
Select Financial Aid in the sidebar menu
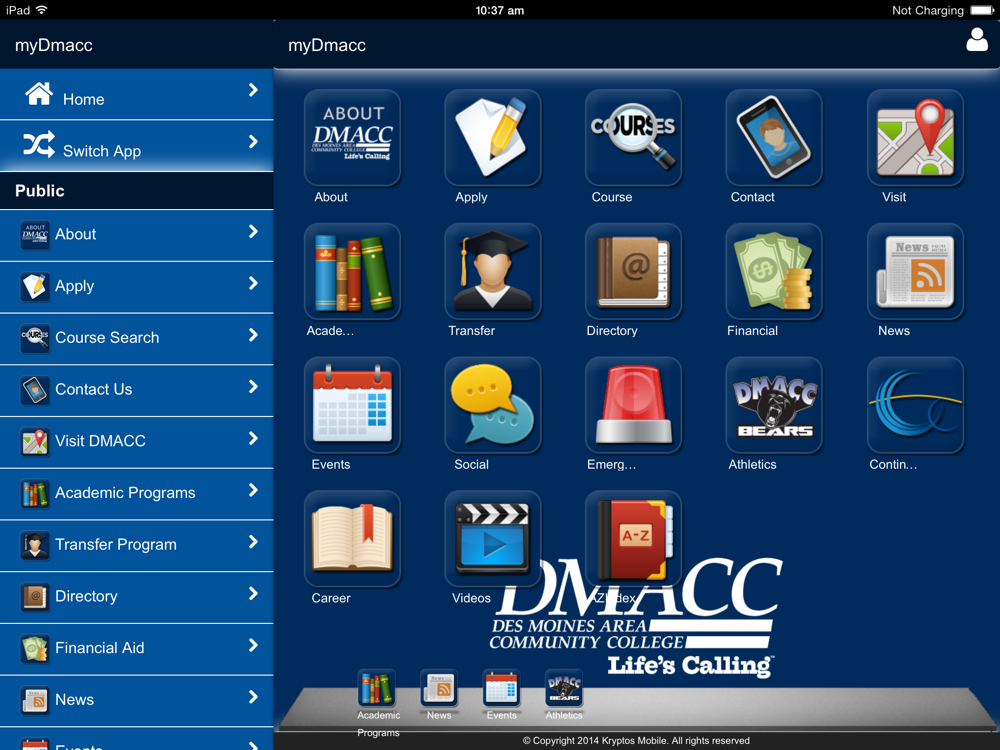[136, 649]
